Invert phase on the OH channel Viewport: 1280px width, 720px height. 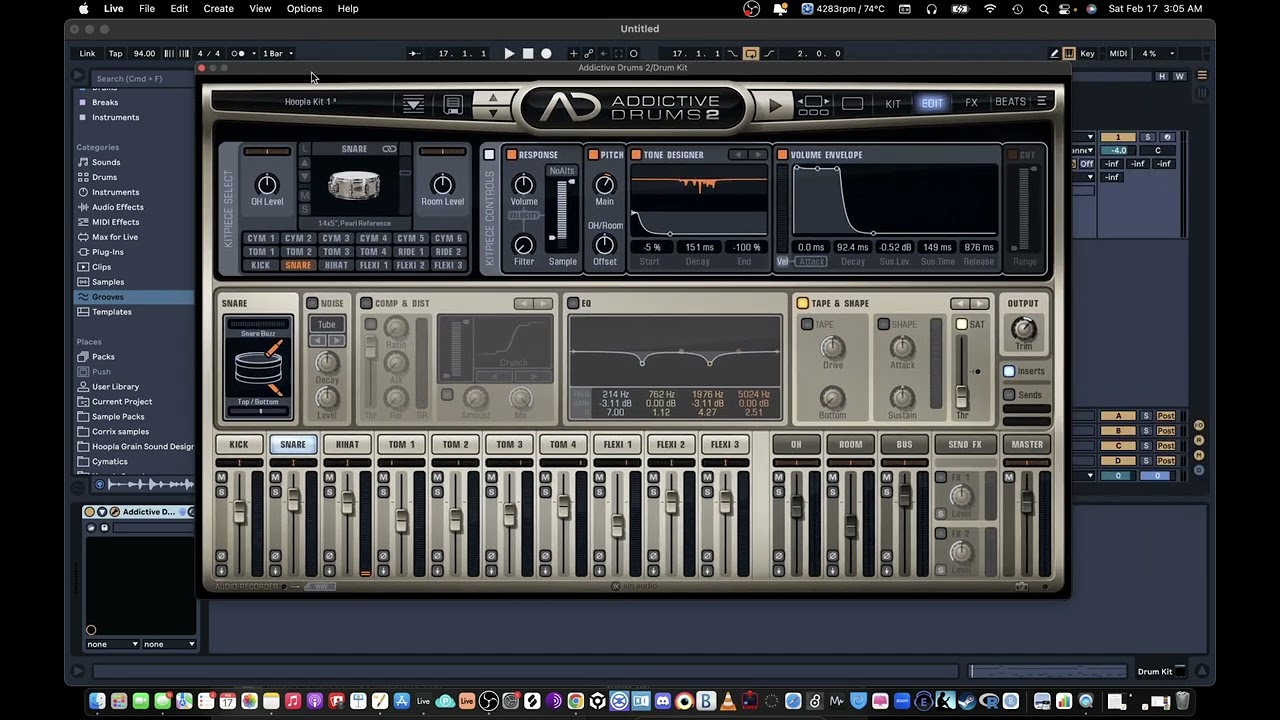778,556
